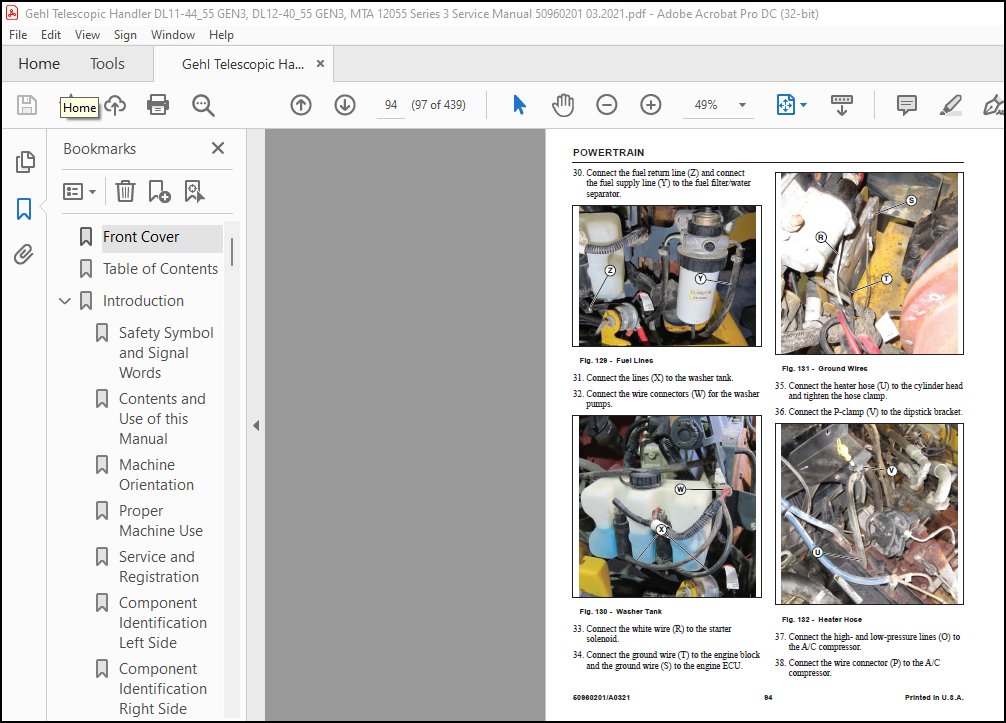
Task: Click the Fig. 130 Washer Tank photo
Action: click(667, 506)
